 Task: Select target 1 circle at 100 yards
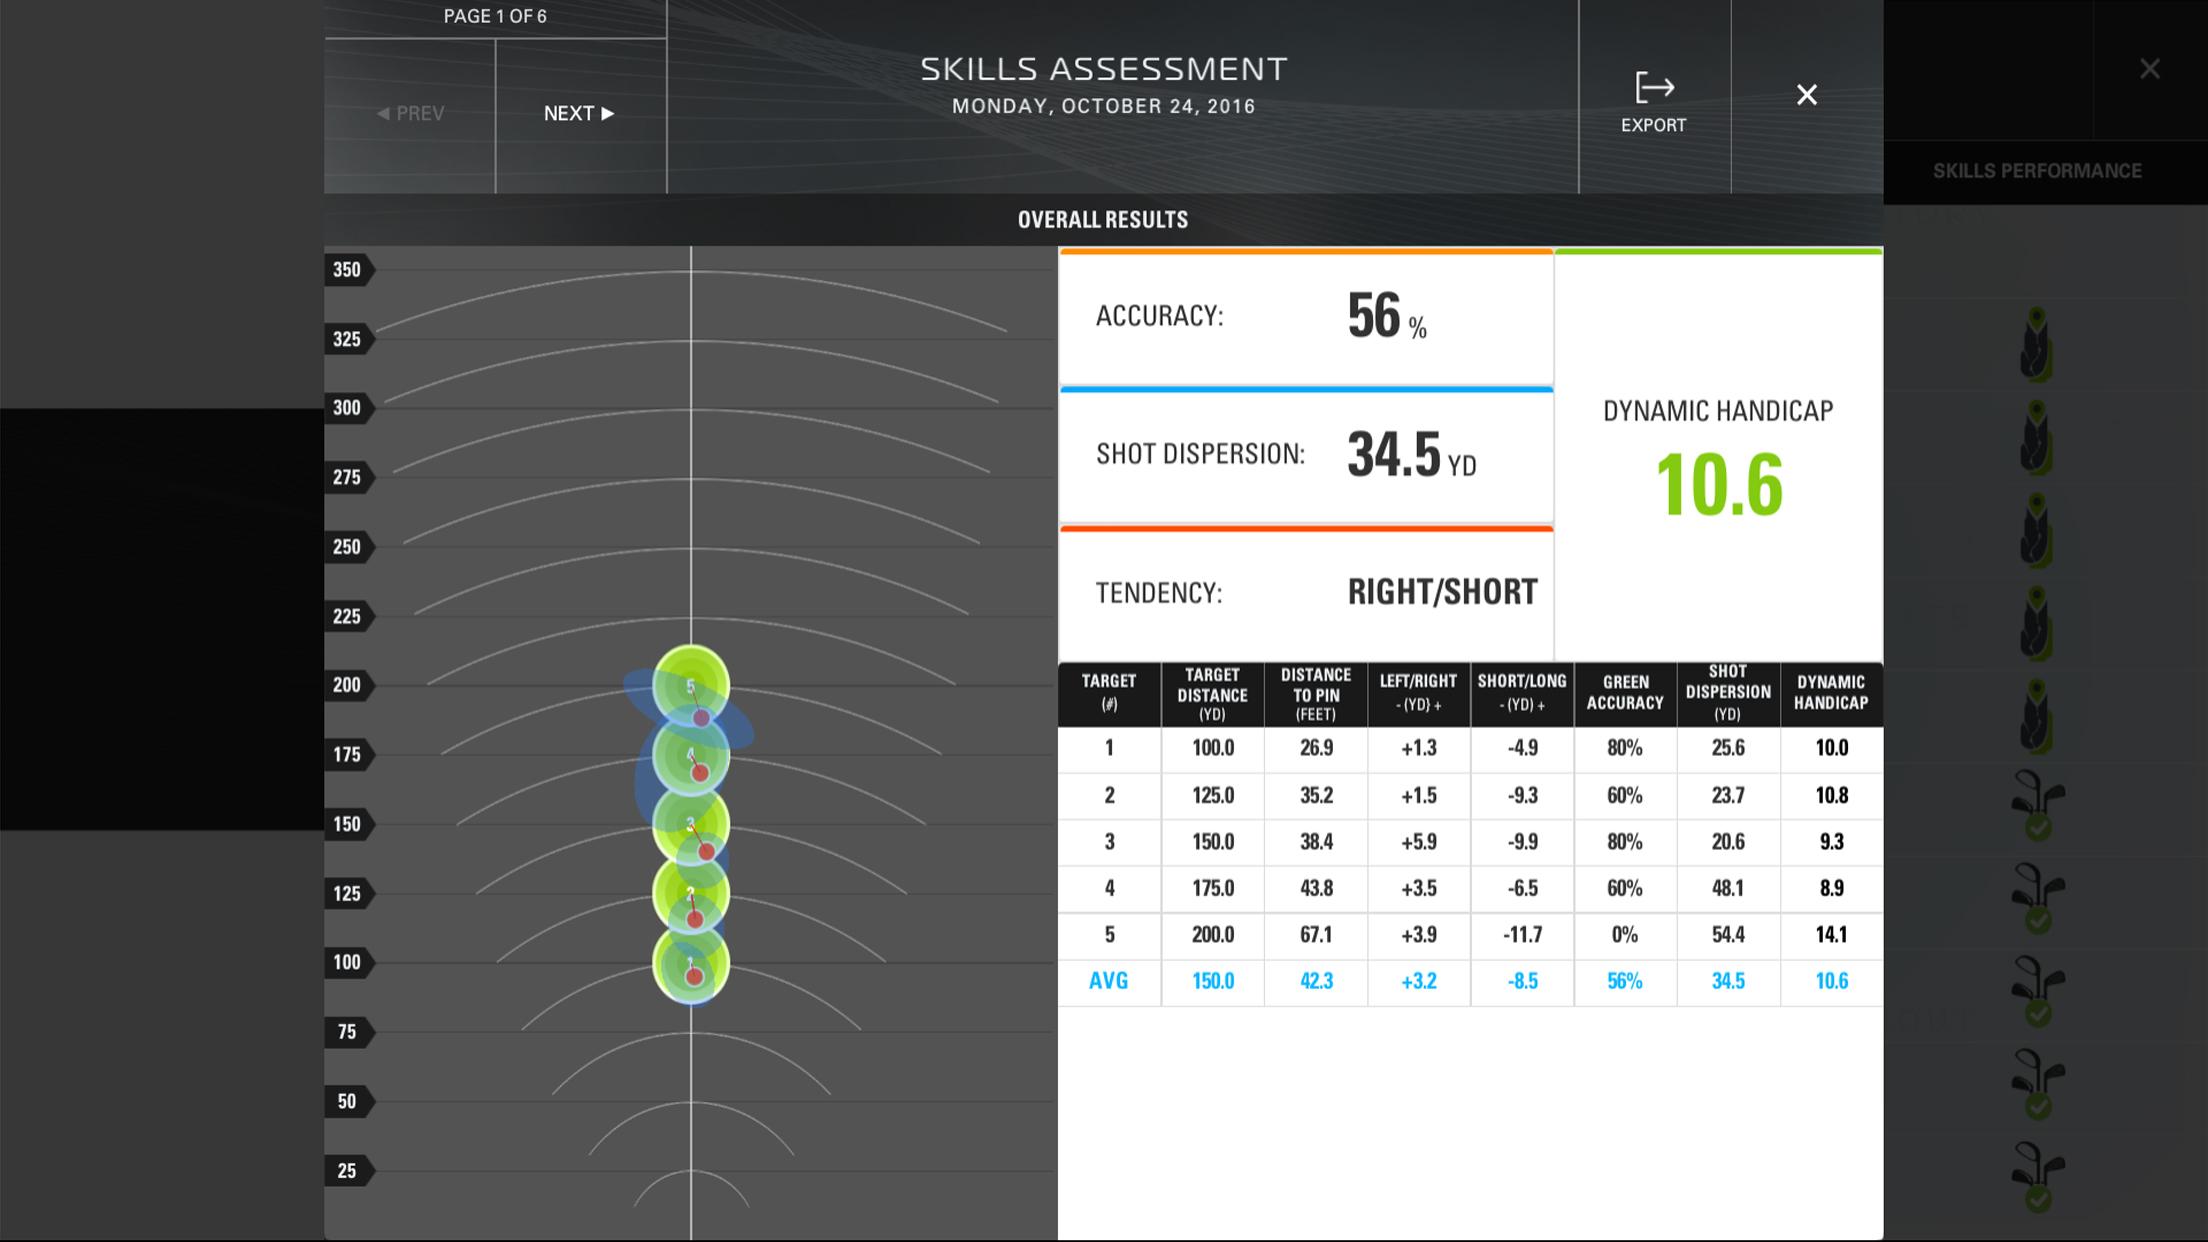coord(690,963)
